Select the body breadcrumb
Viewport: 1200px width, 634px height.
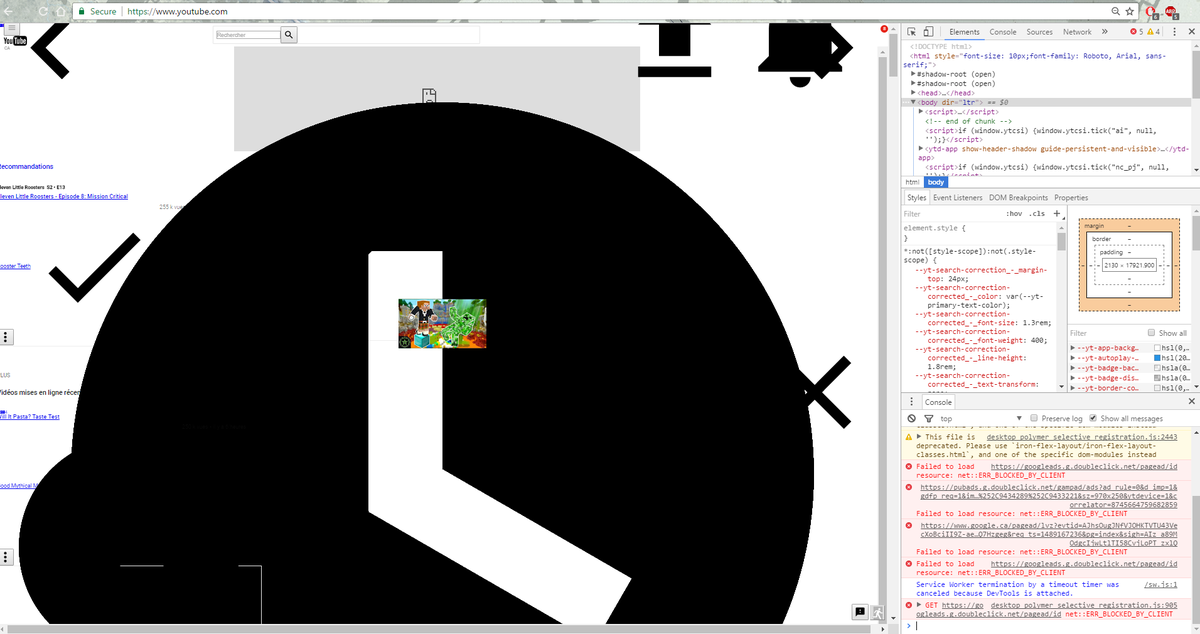[x=935, y=182]
